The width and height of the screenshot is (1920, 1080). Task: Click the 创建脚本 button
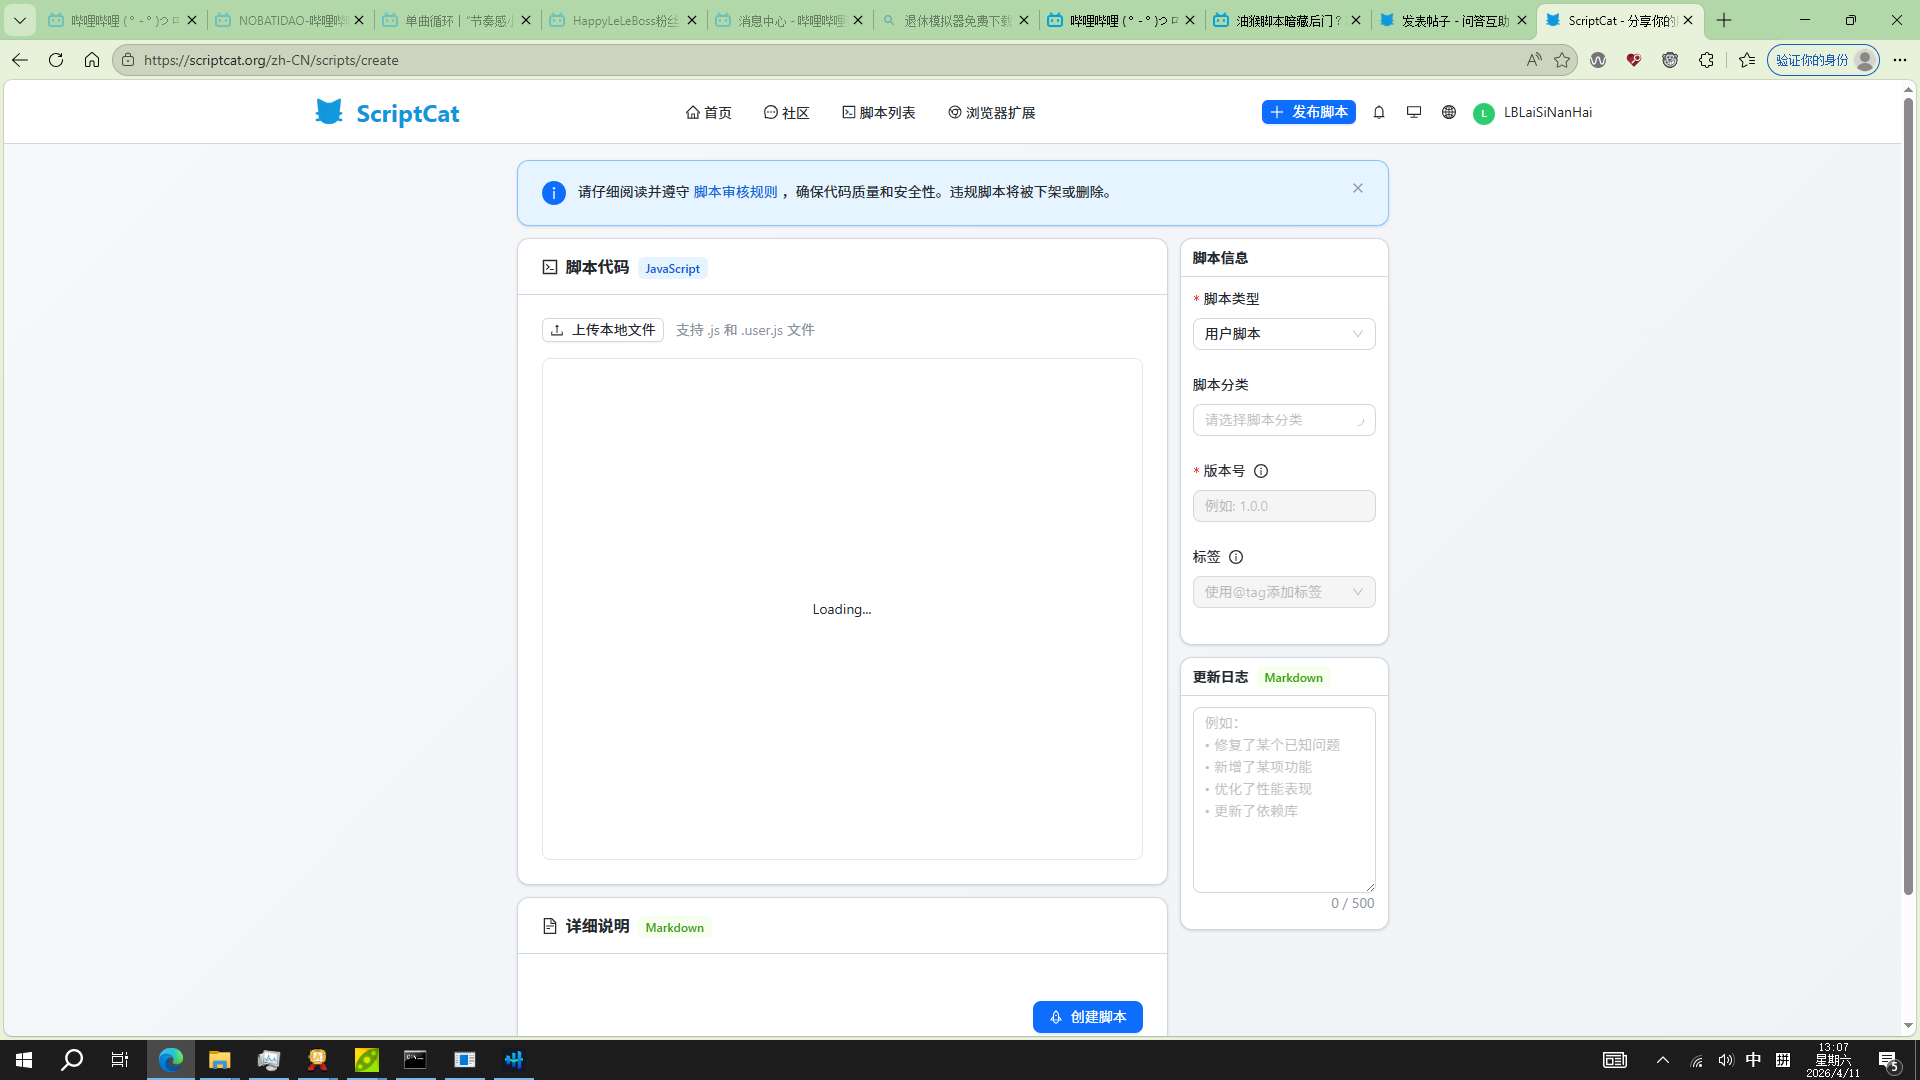(1087, 1017)
